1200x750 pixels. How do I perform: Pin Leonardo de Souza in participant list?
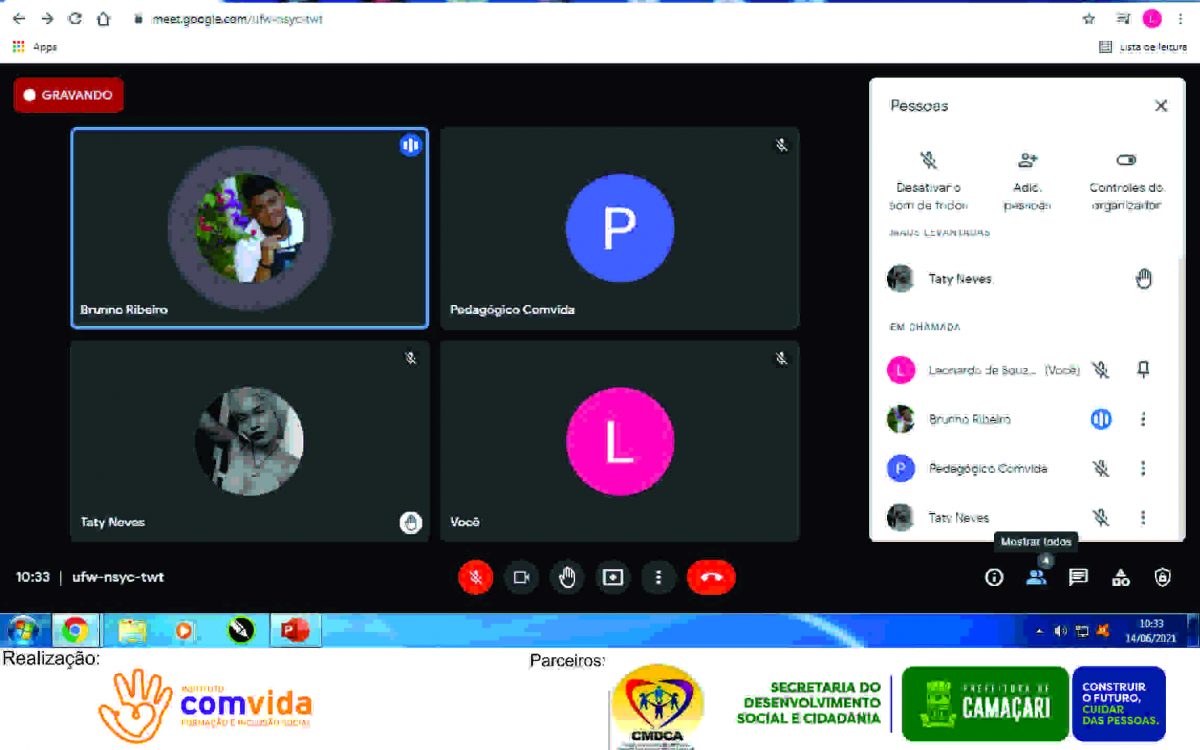[1144, 370]
